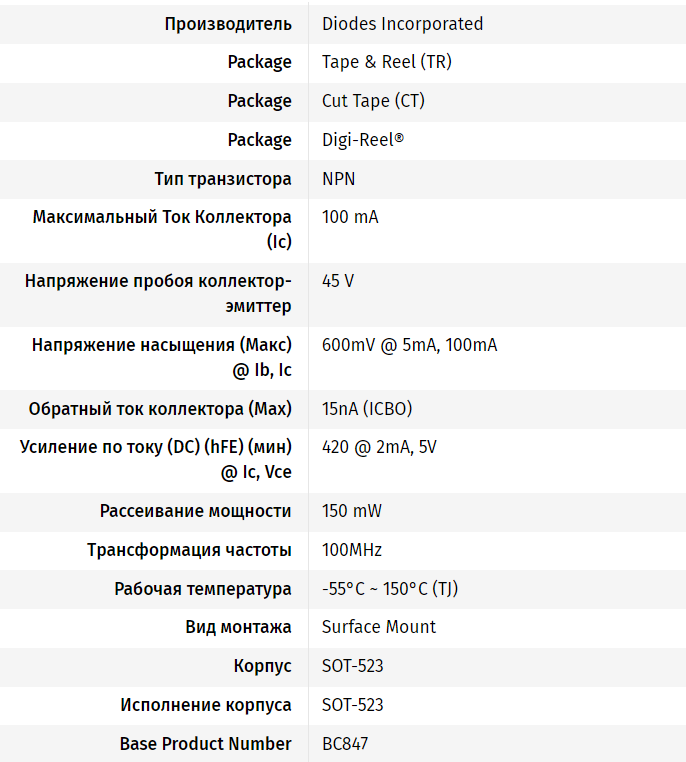Select the Тип транзистора label
The height and width of the screenshot is (762, 686).
pos(223,179)
